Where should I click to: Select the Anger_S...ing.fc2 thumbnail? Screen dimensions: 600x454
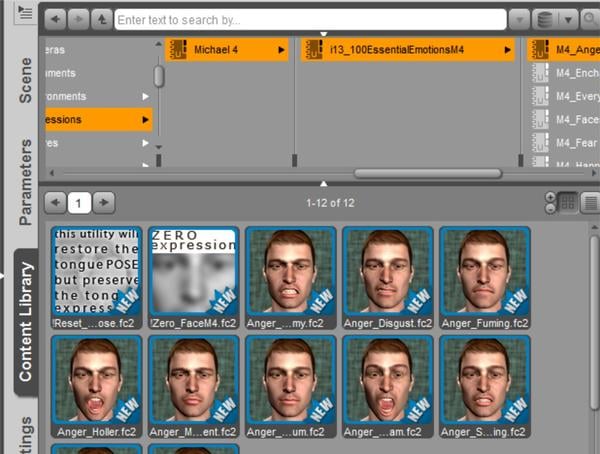485,386
